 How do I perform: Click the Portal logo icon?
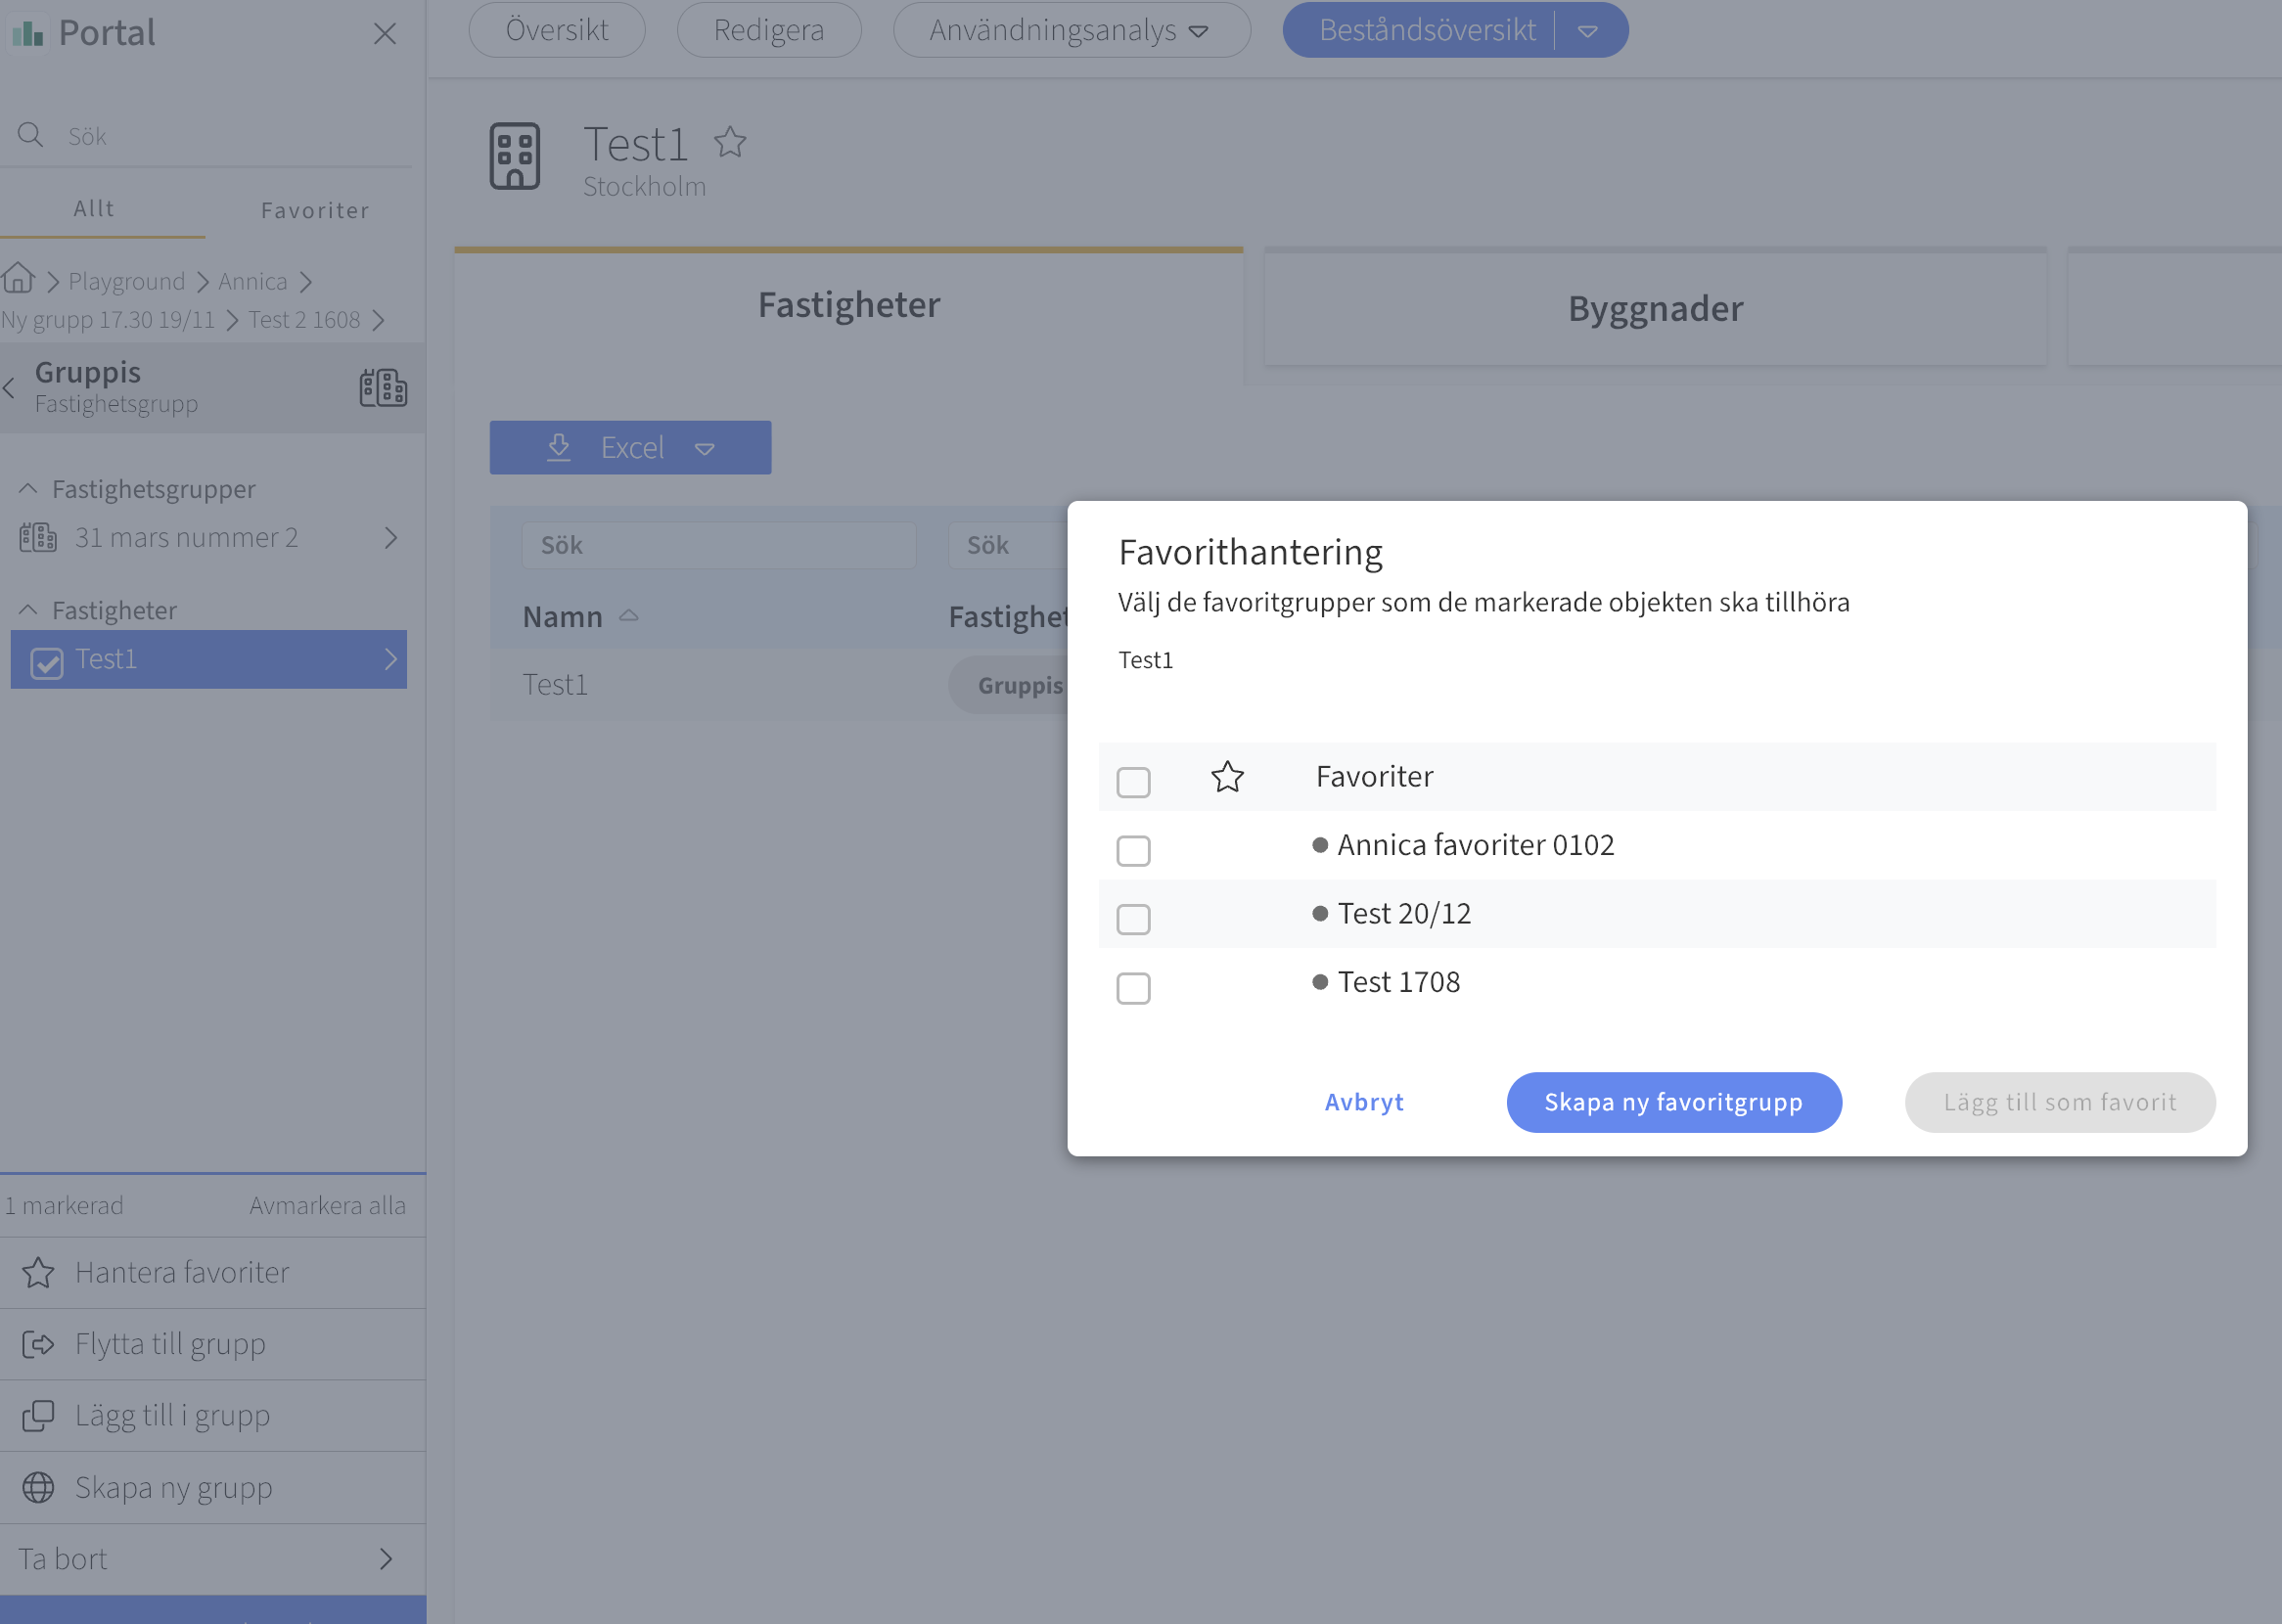(28, 33)
